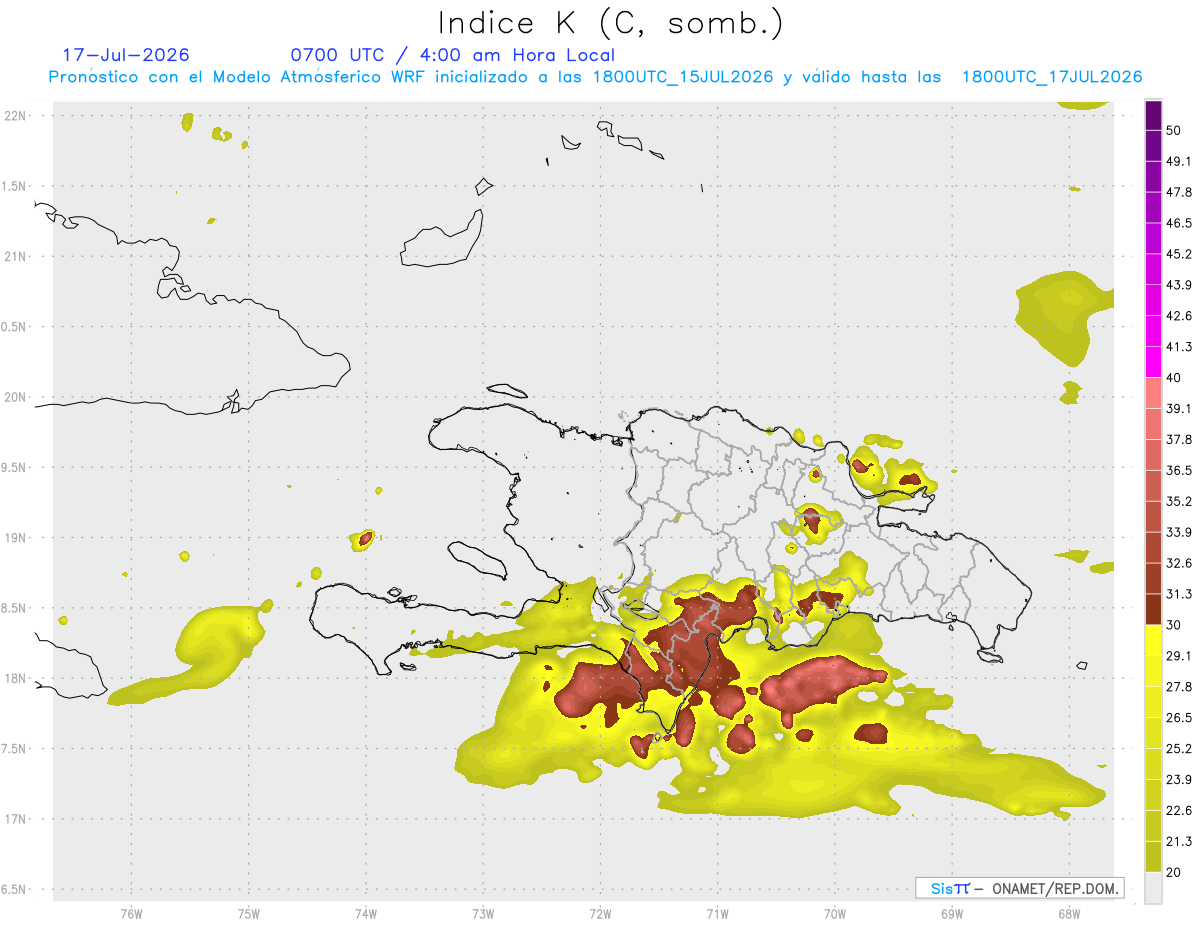Image resolution: width=1200 pixels, height=927 pixels.
Task: Select the colorbar value "45.2"
Action: coord(1179,255)
